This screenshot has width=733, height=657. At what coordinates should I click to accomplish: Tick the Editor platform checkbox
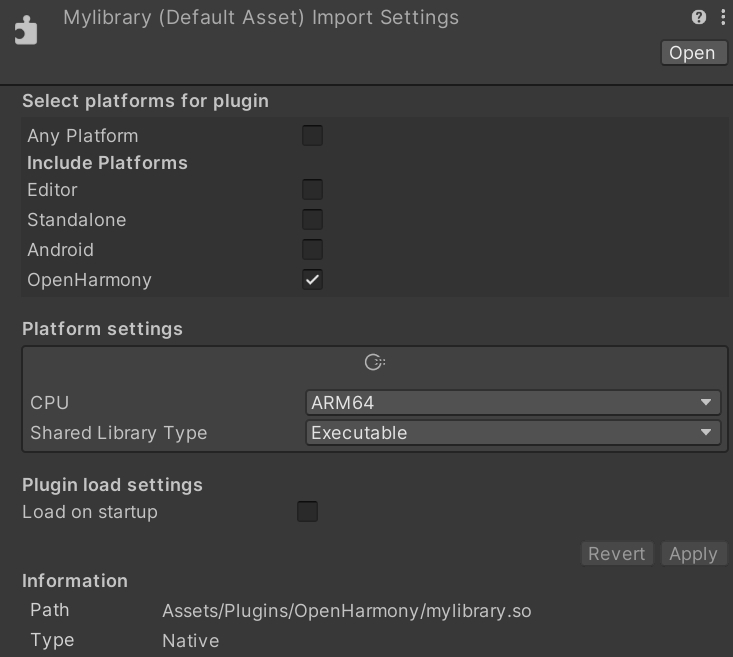click(312, 190)
